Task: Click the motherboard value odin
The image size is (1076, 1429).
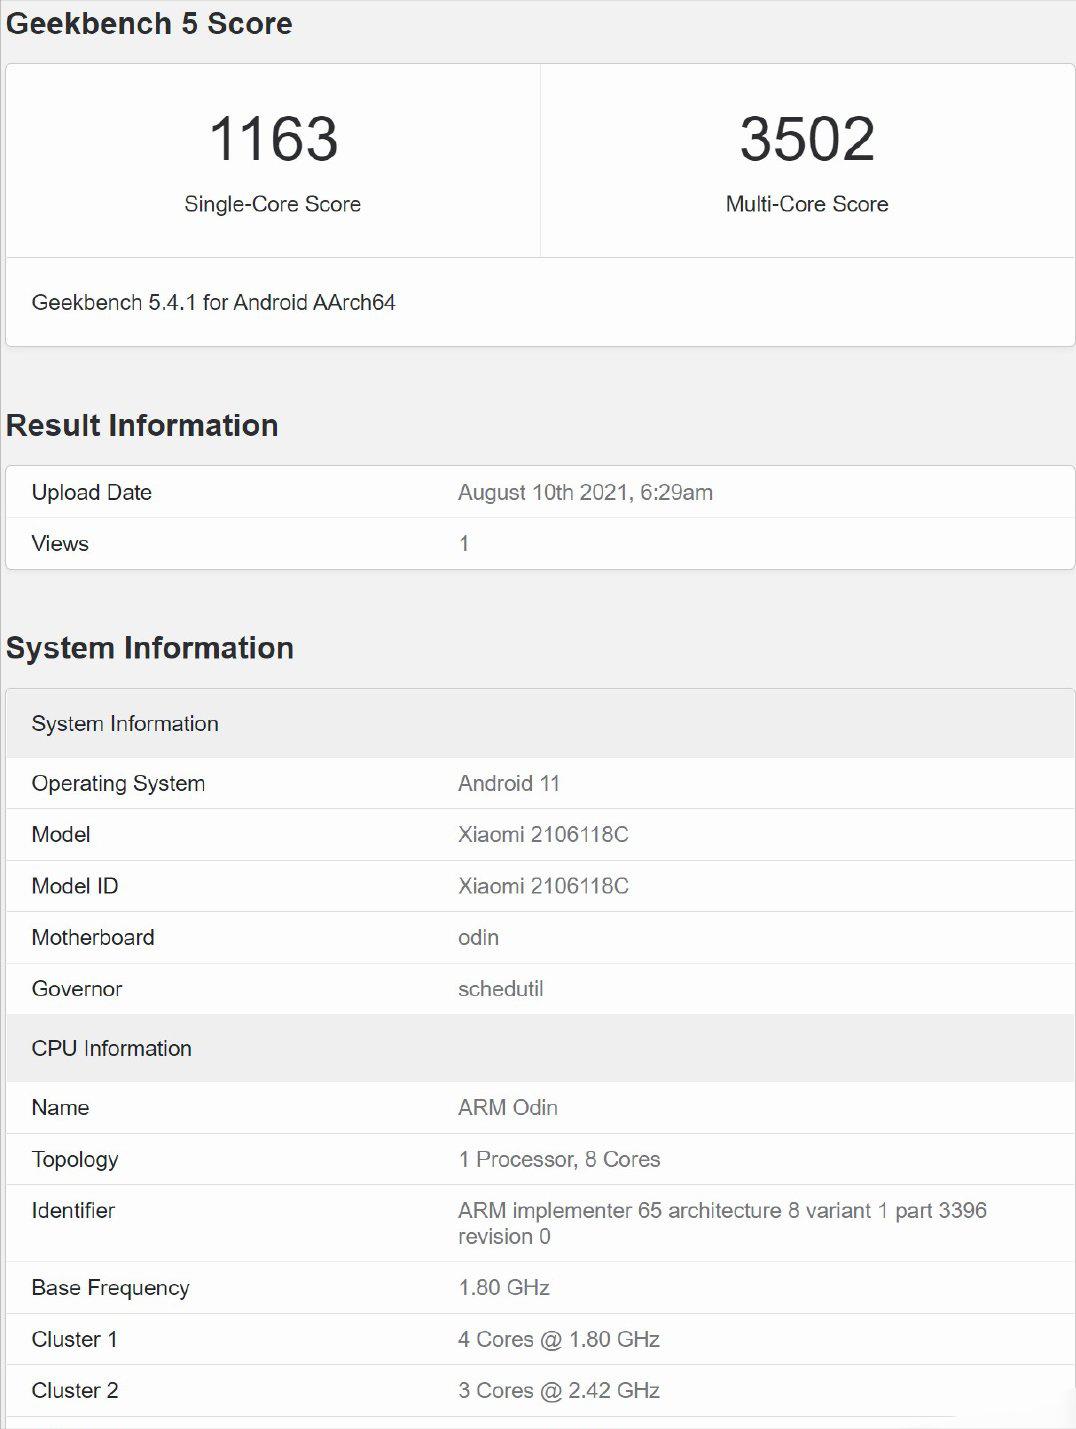Action: [x=478, y=938]
